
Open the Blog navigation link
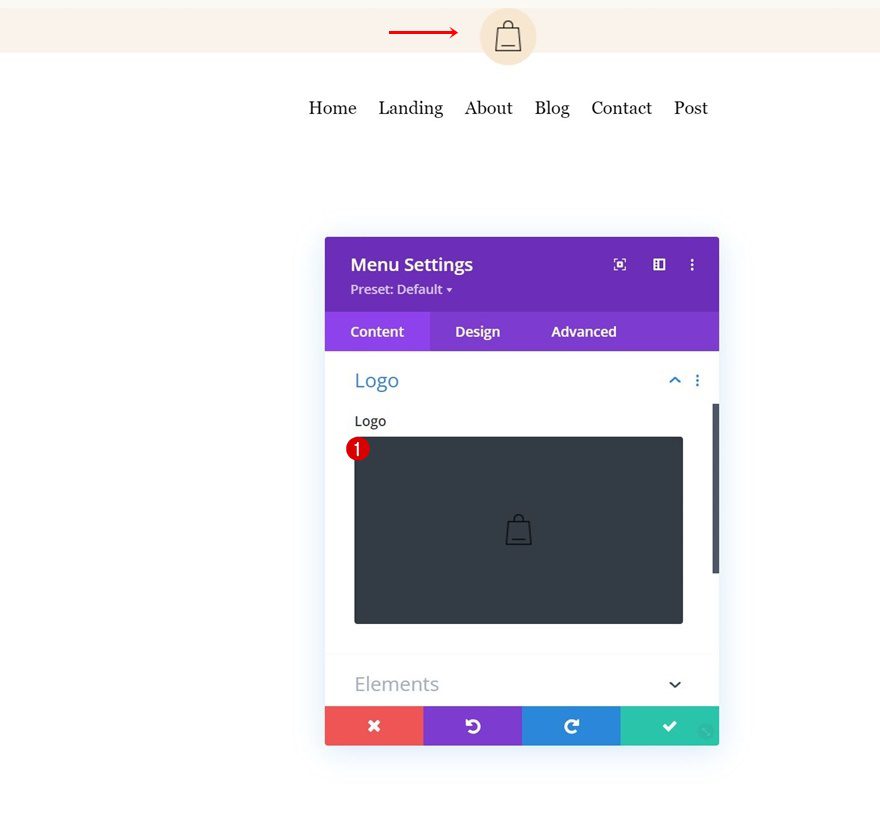552,108
